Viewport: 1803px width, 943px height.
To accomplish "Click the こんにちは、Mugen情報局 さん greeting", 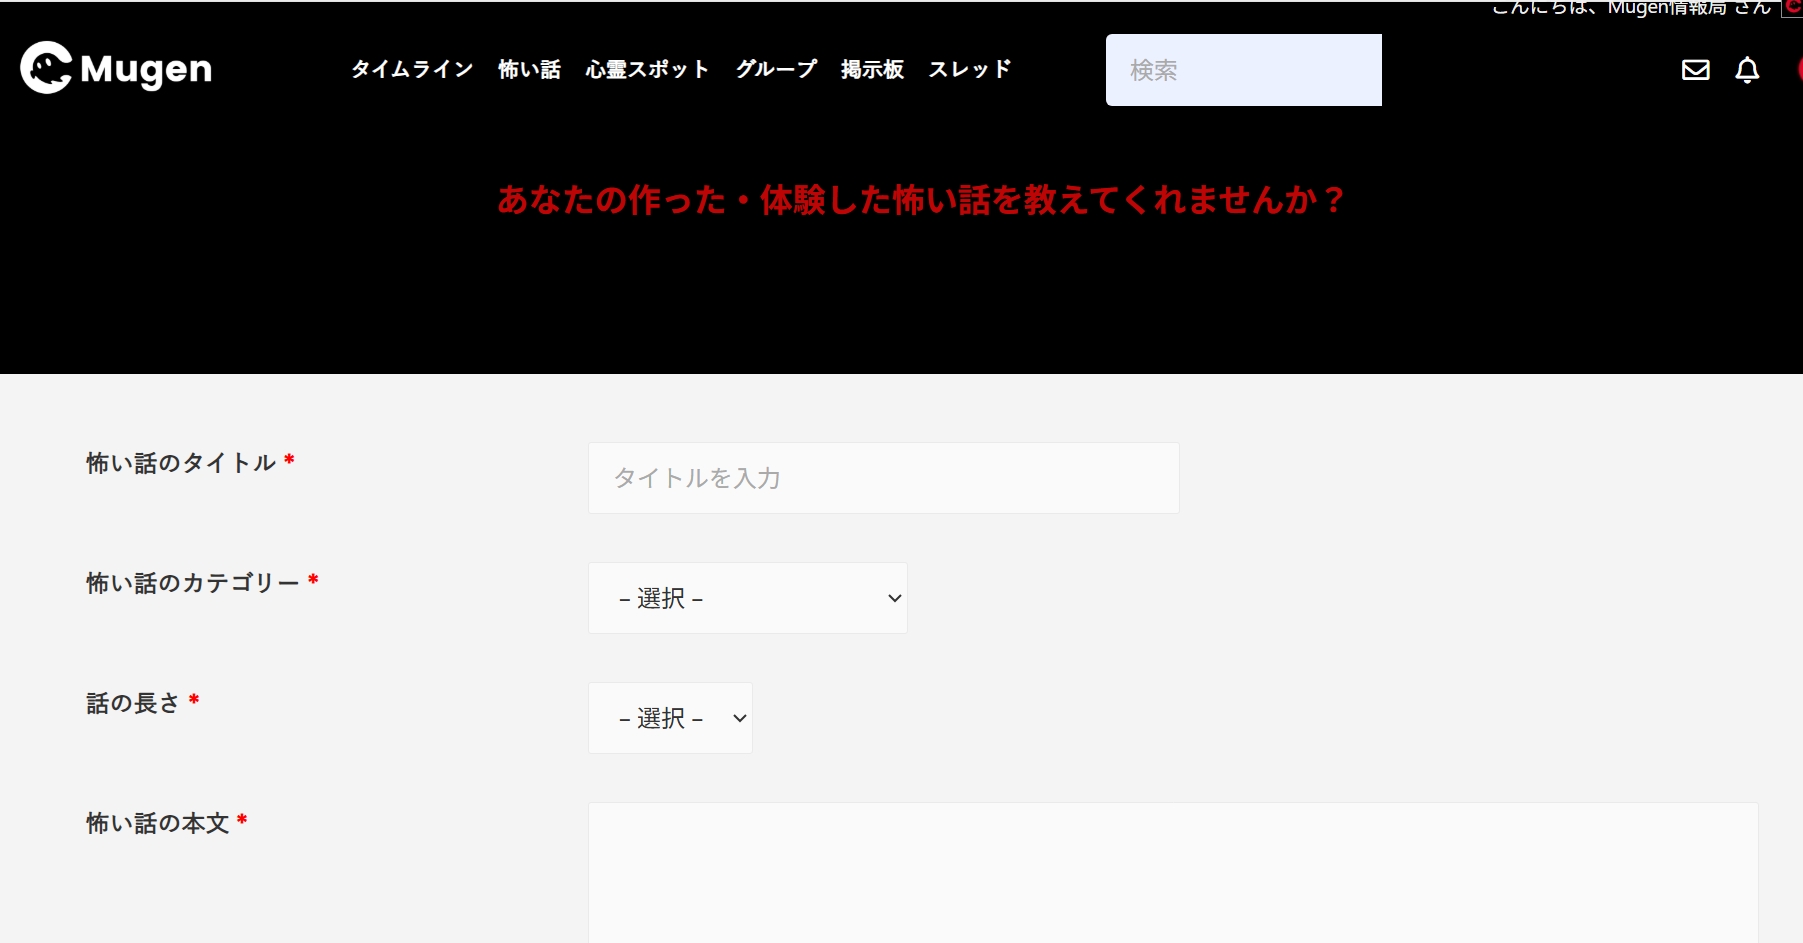I will [1631, 9].
